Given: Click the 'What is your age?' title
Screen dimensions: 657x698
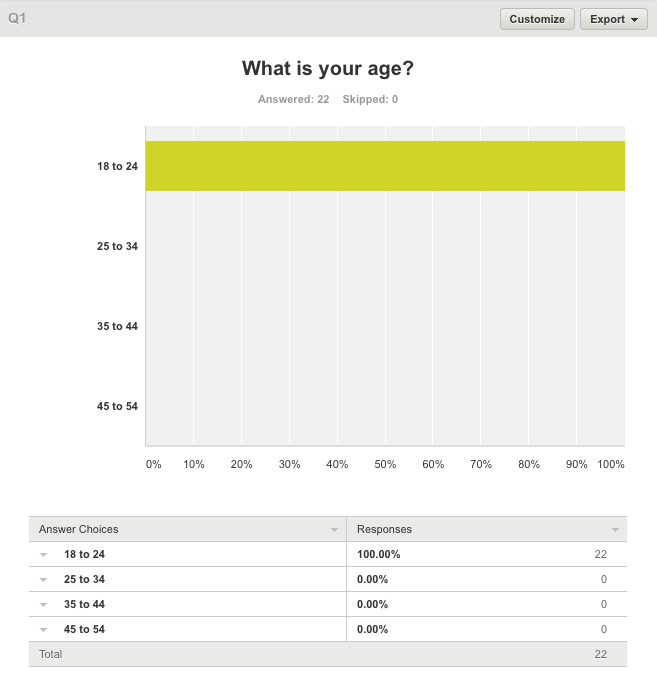Looking at the screenshot, I should point(328,69).
